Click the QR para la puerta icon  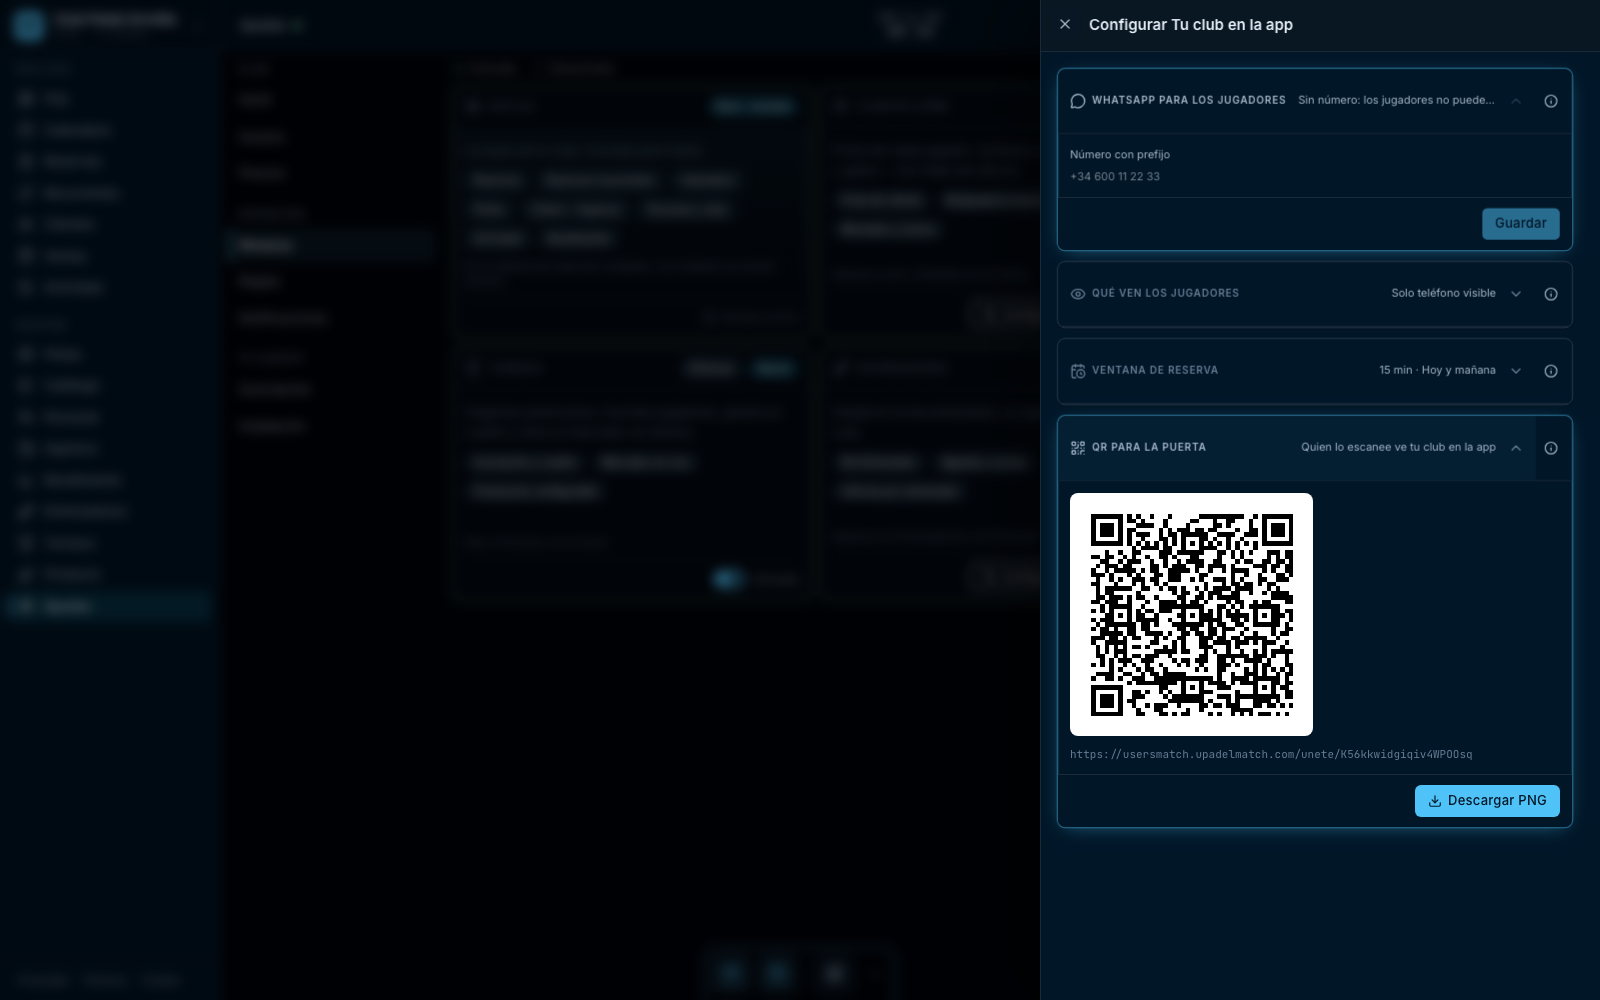[1078, 448]
